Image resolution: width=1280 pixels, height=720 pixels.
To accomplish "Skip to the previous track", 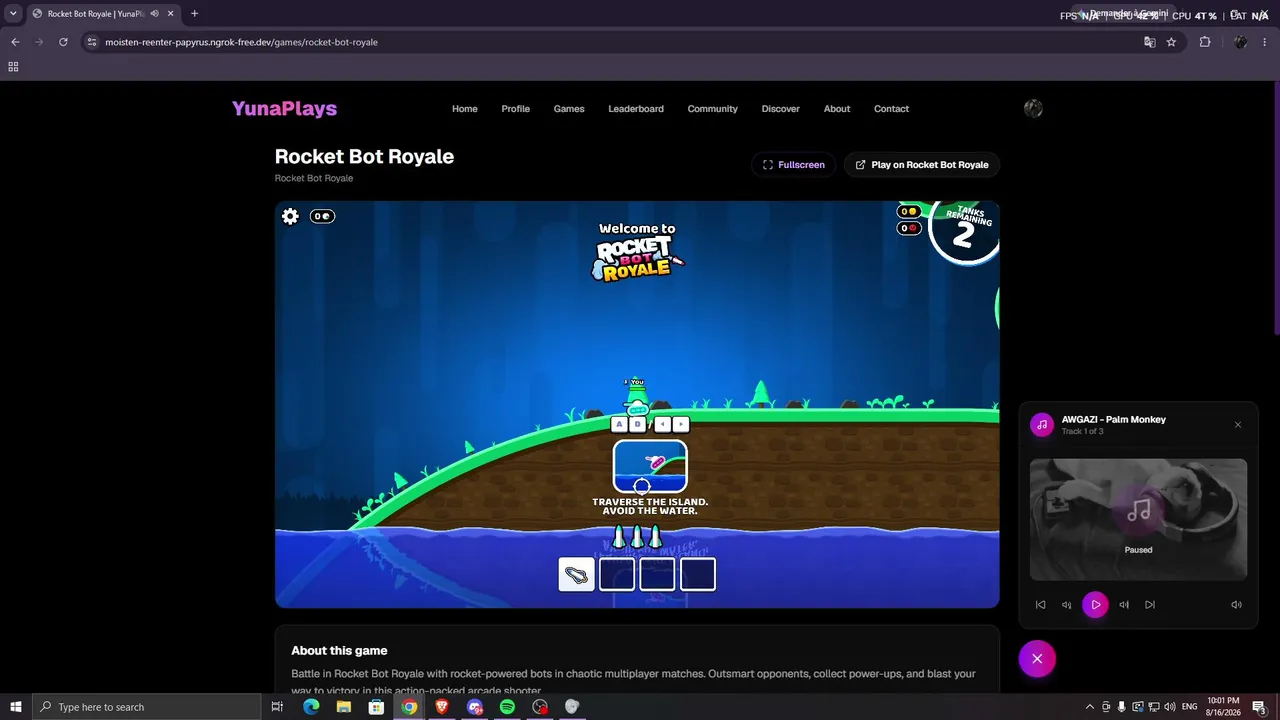I will pos(1040,604).
